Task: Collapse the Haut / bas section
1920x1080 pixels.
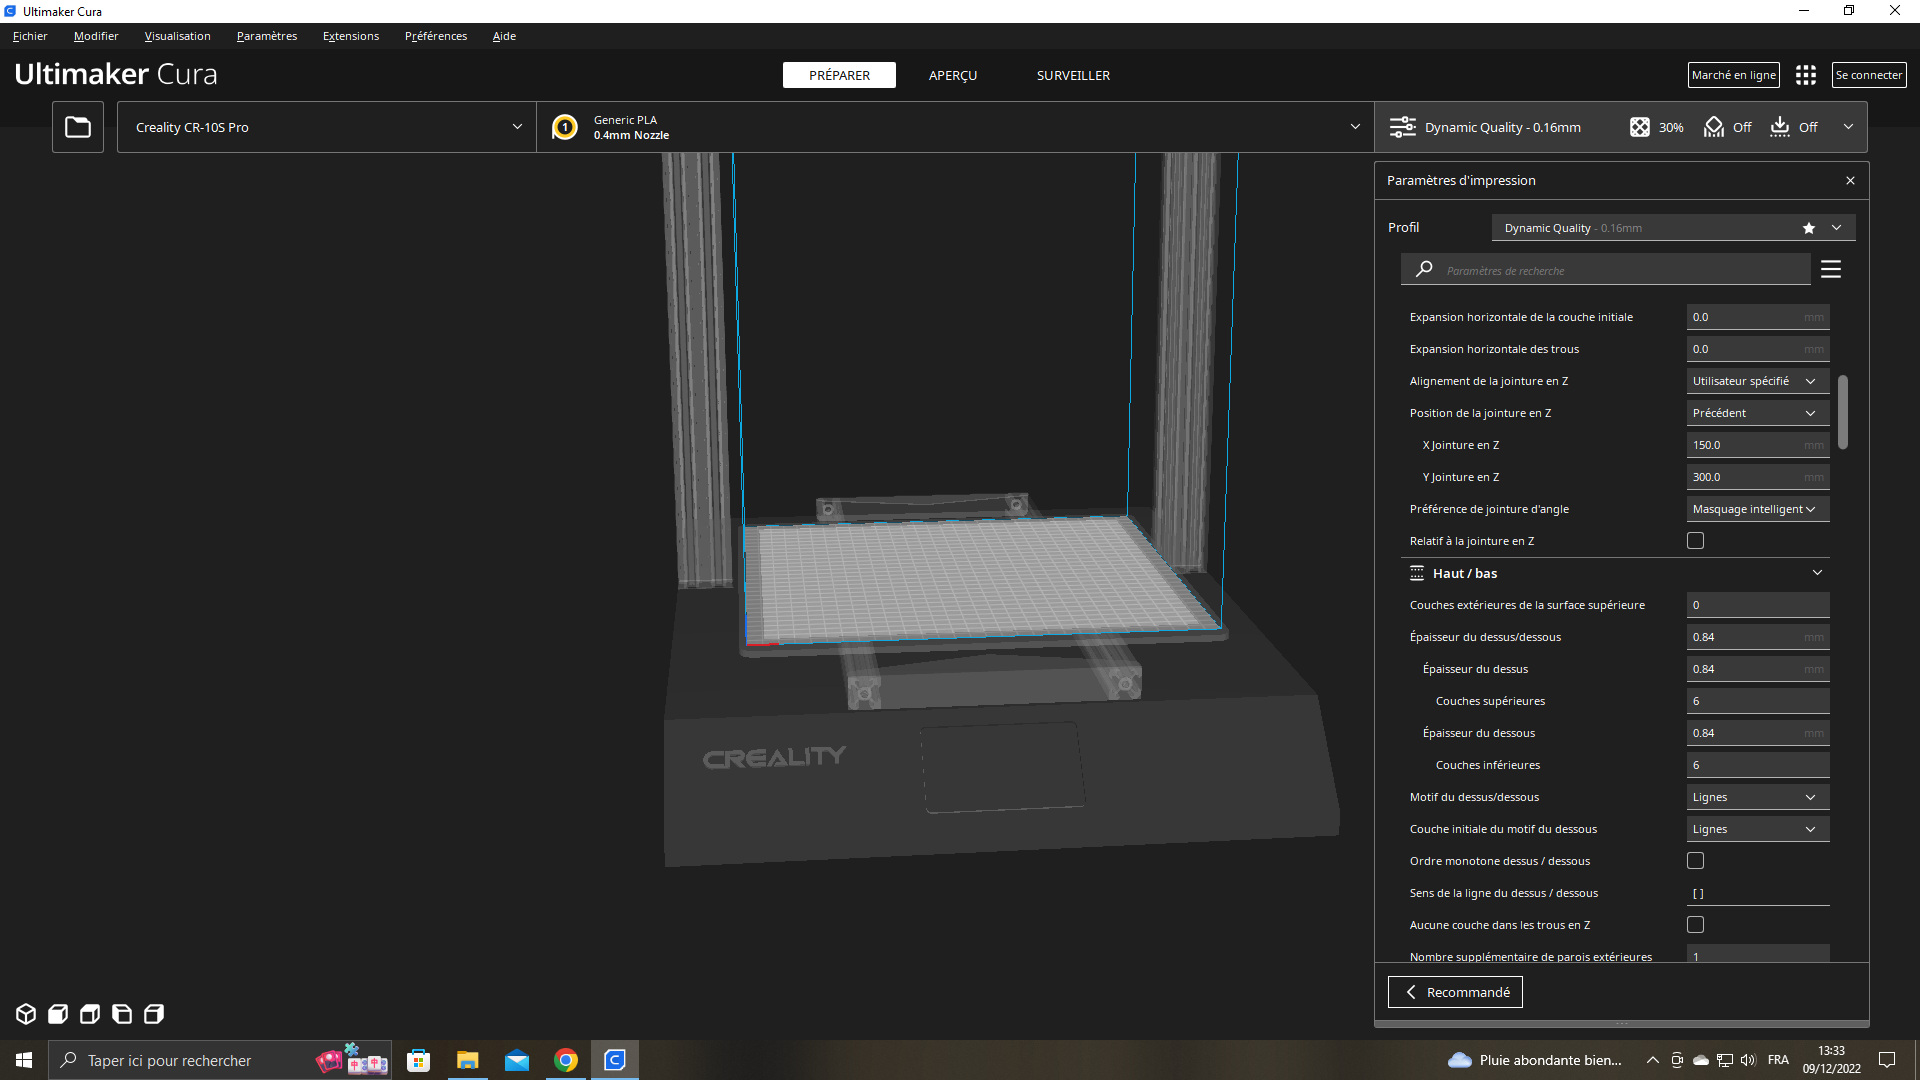Action: pyautogui.click(x=1817, y=573)
